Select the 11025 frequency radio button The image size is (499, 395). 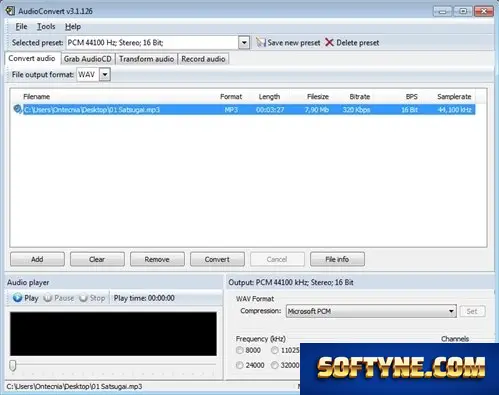pos(274,350)
